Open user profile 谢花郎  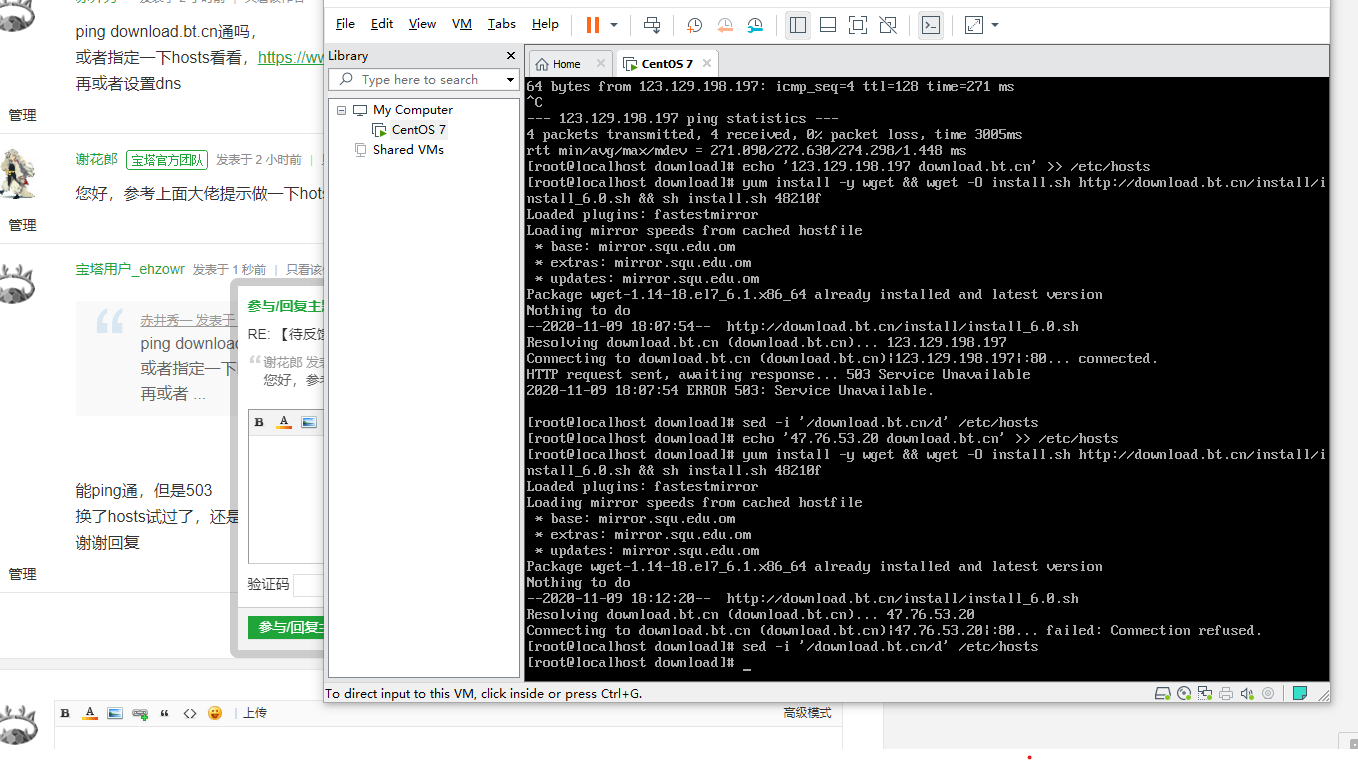click(97, 159)
